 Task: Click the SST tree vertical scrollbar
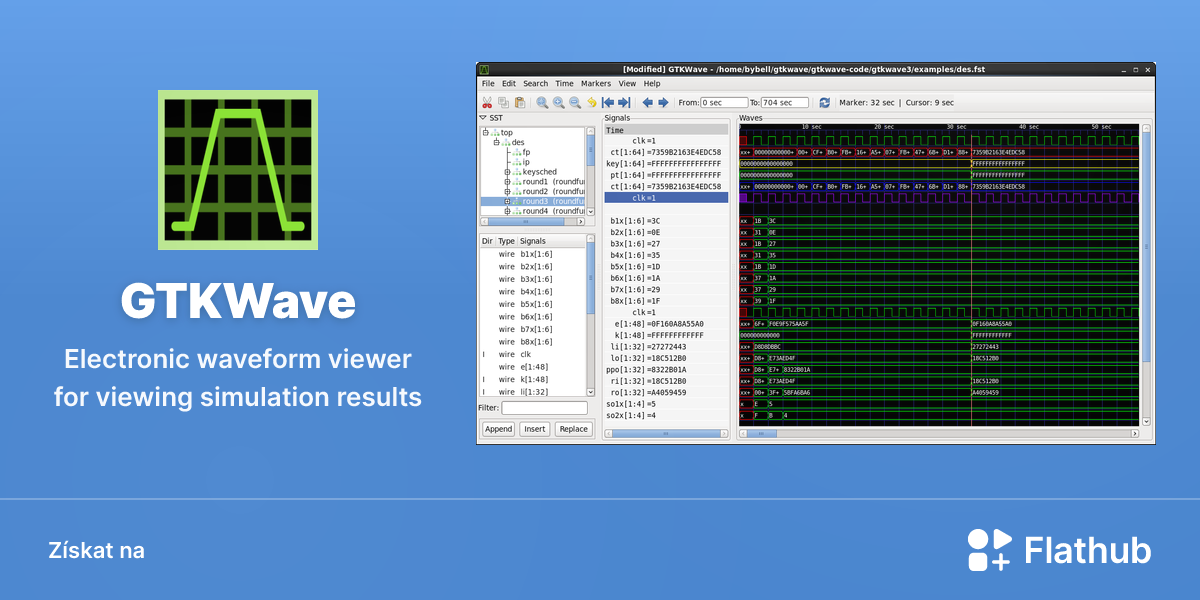click(590, 171)
